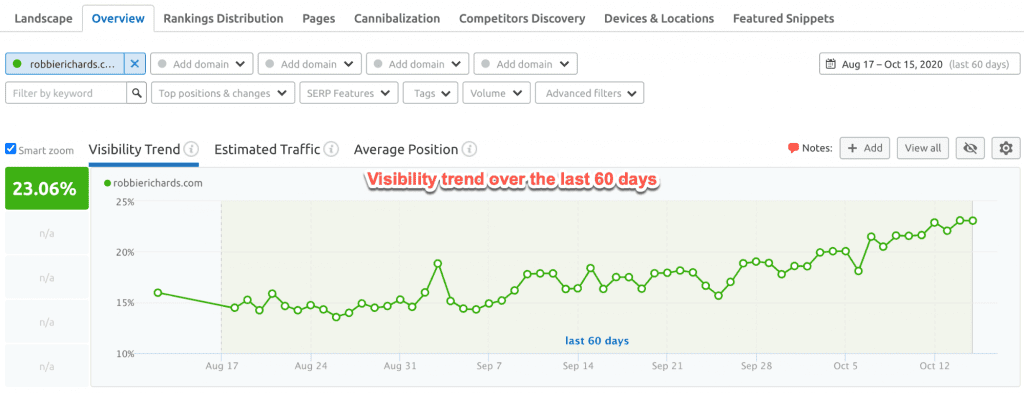The width and height of the screenshot is (1024, 393).
Task: Click the 'last 60 days' chart label
Action: [x=597, y=341]
